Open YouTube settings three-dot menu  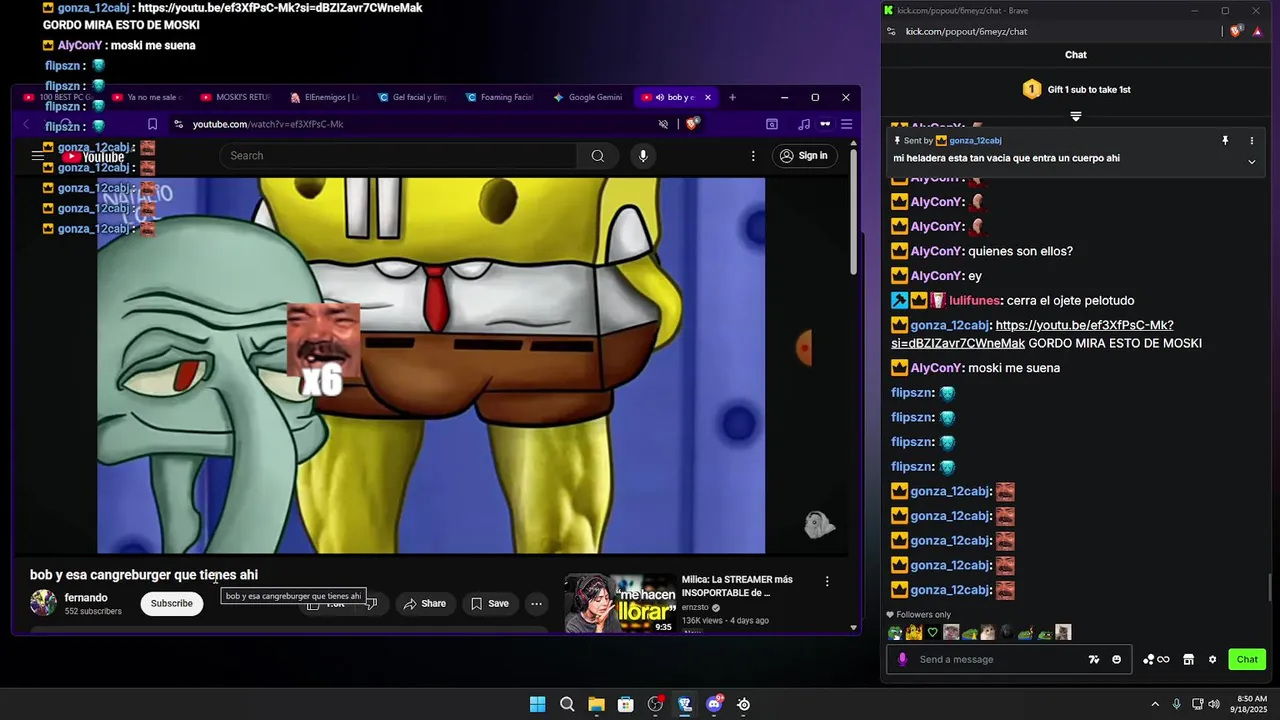click(753, 156)
